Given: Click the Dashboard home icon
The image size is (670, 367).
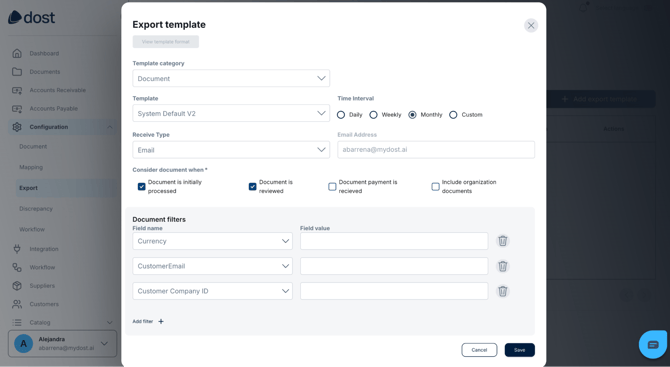Looking at the screenshot, I should pyautogui.click(x=17, y=53).
